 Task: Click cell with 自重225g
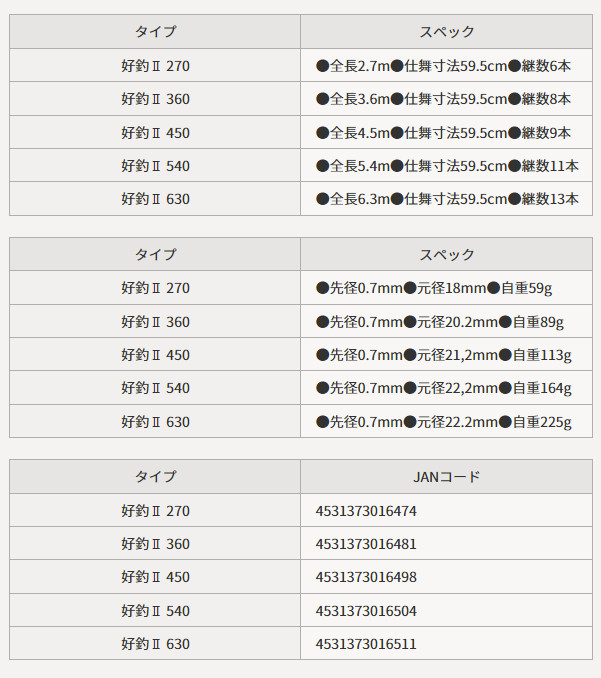[447, 422]
